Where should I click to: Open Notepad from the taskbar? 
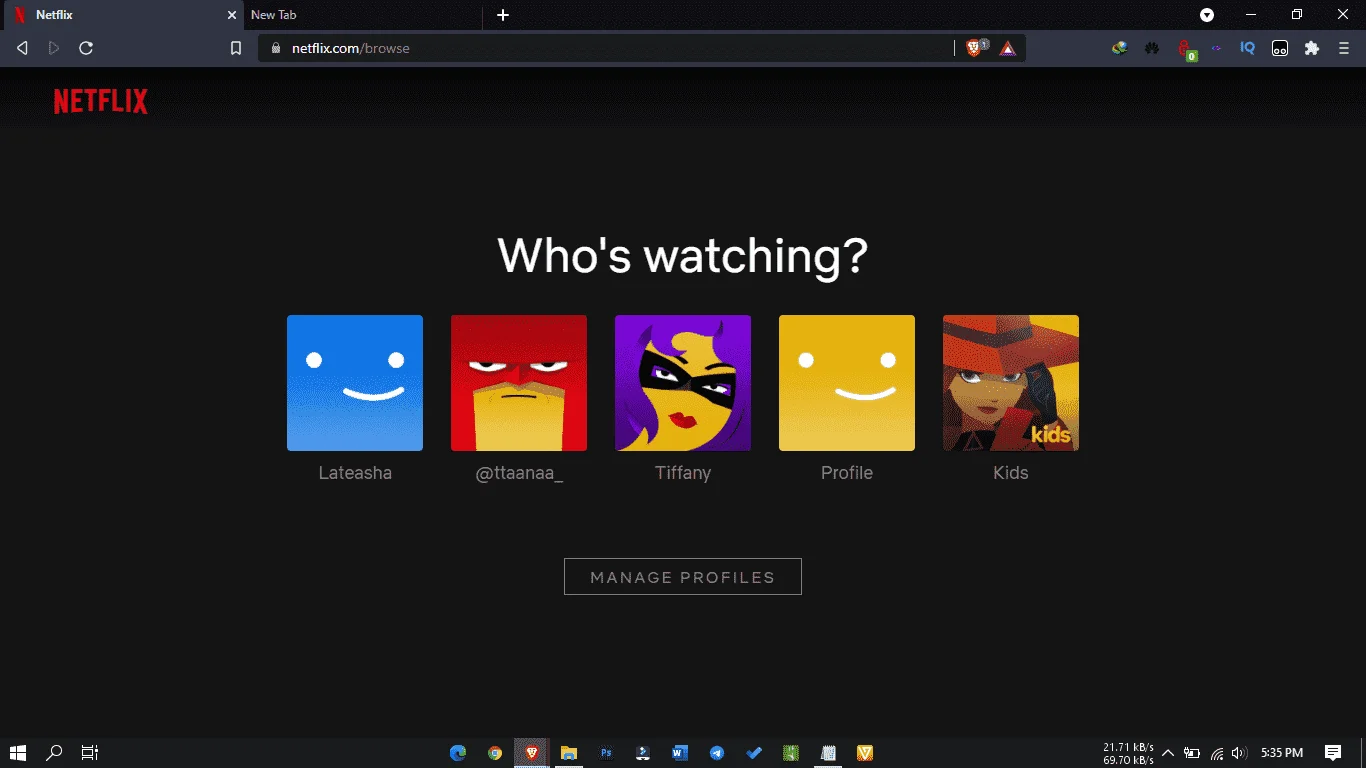pyautogui.click(x=828, y=753)
